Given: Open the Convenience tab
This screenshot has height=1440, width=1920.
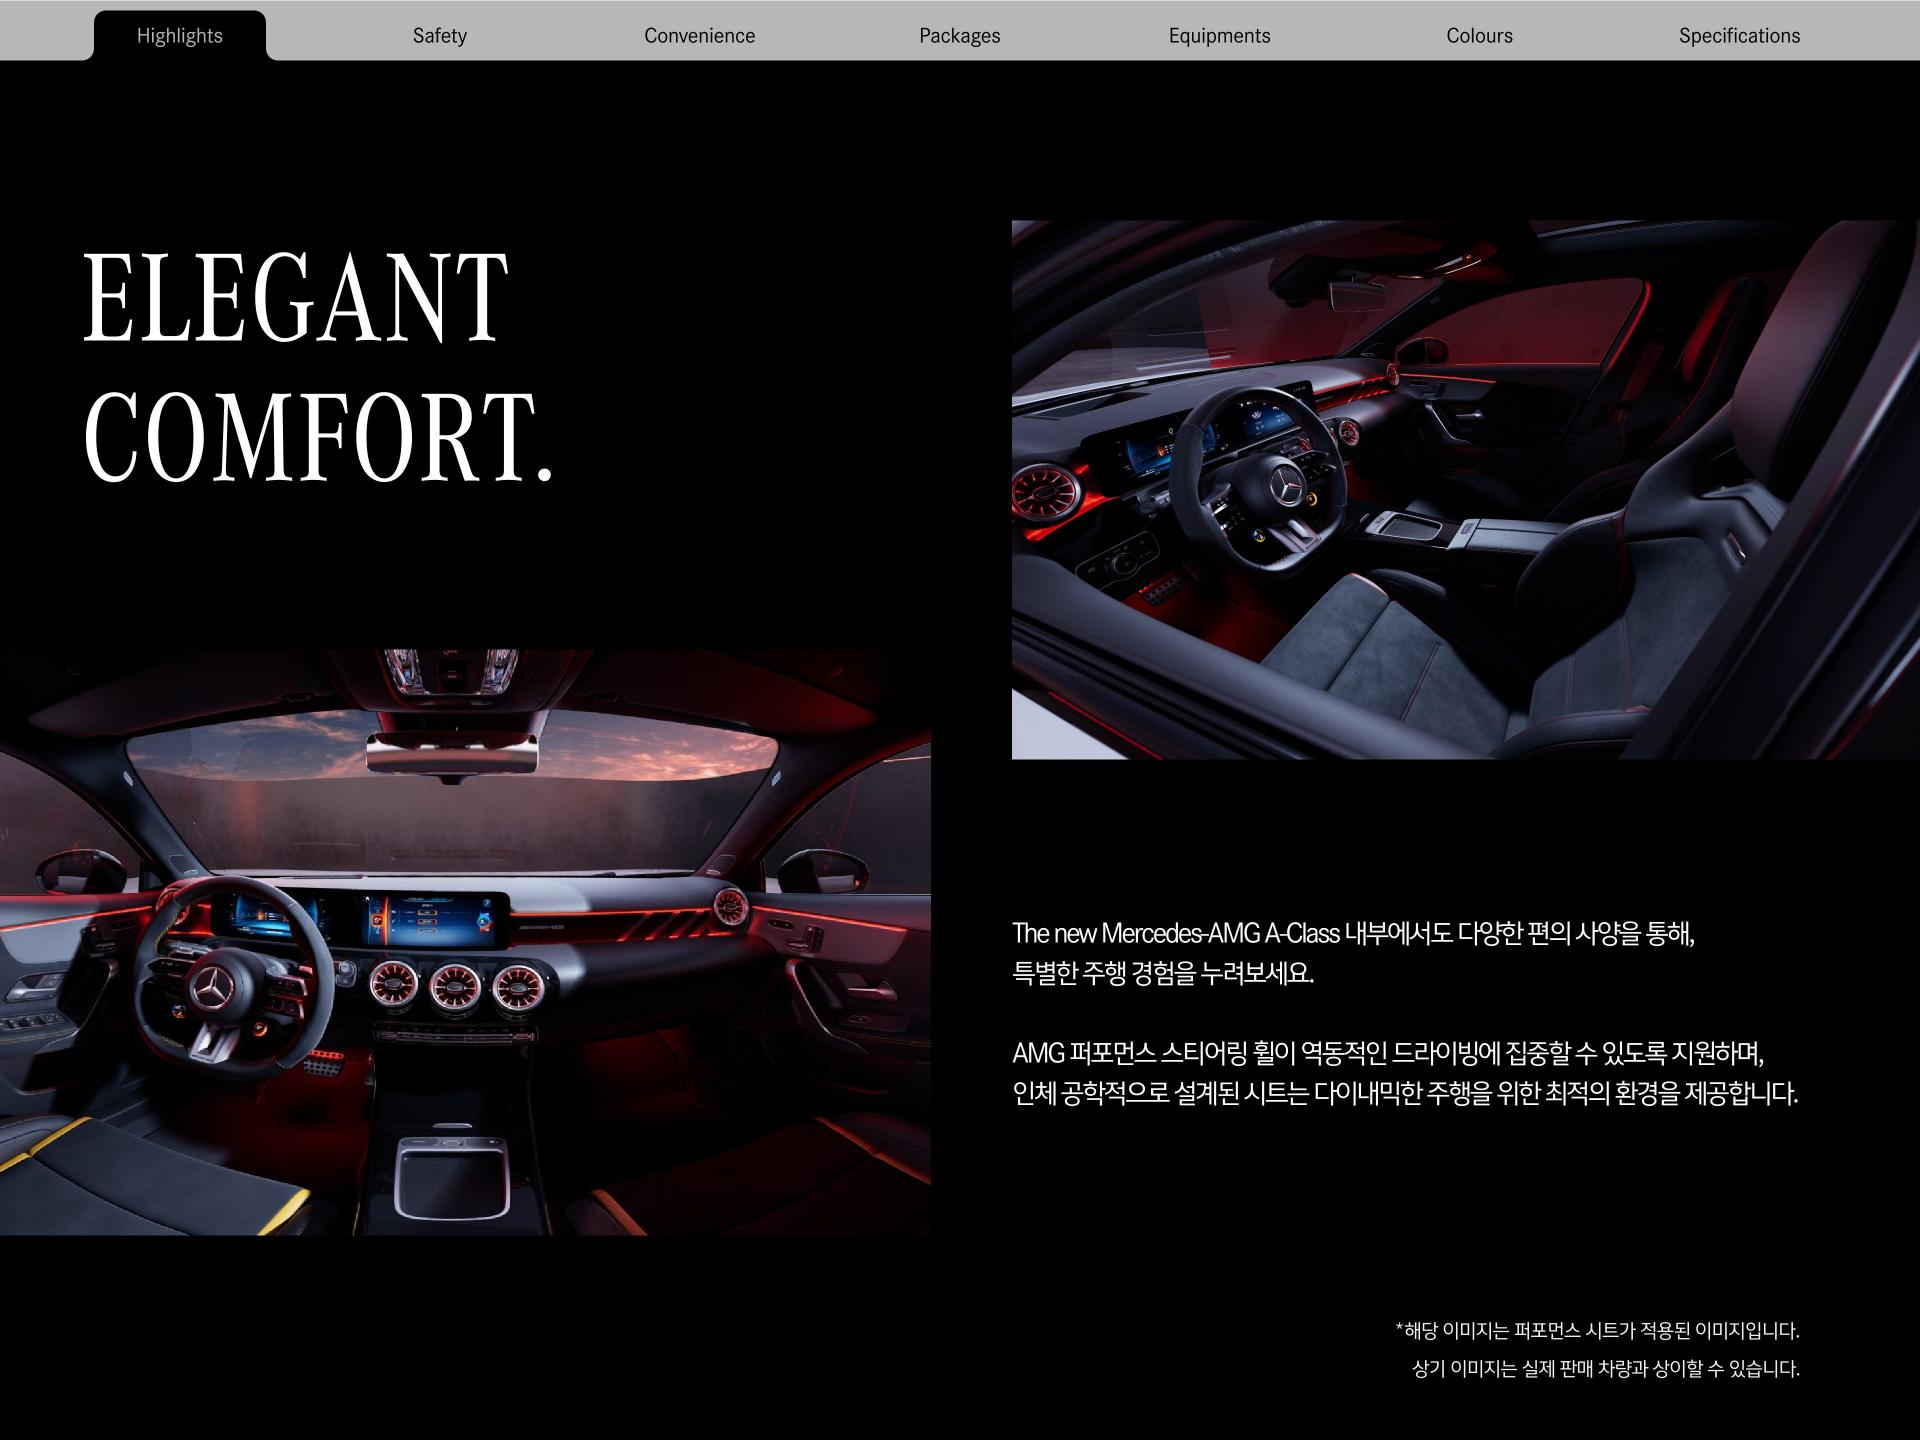Looking at the screenshot, I should (x=700, y=36).
